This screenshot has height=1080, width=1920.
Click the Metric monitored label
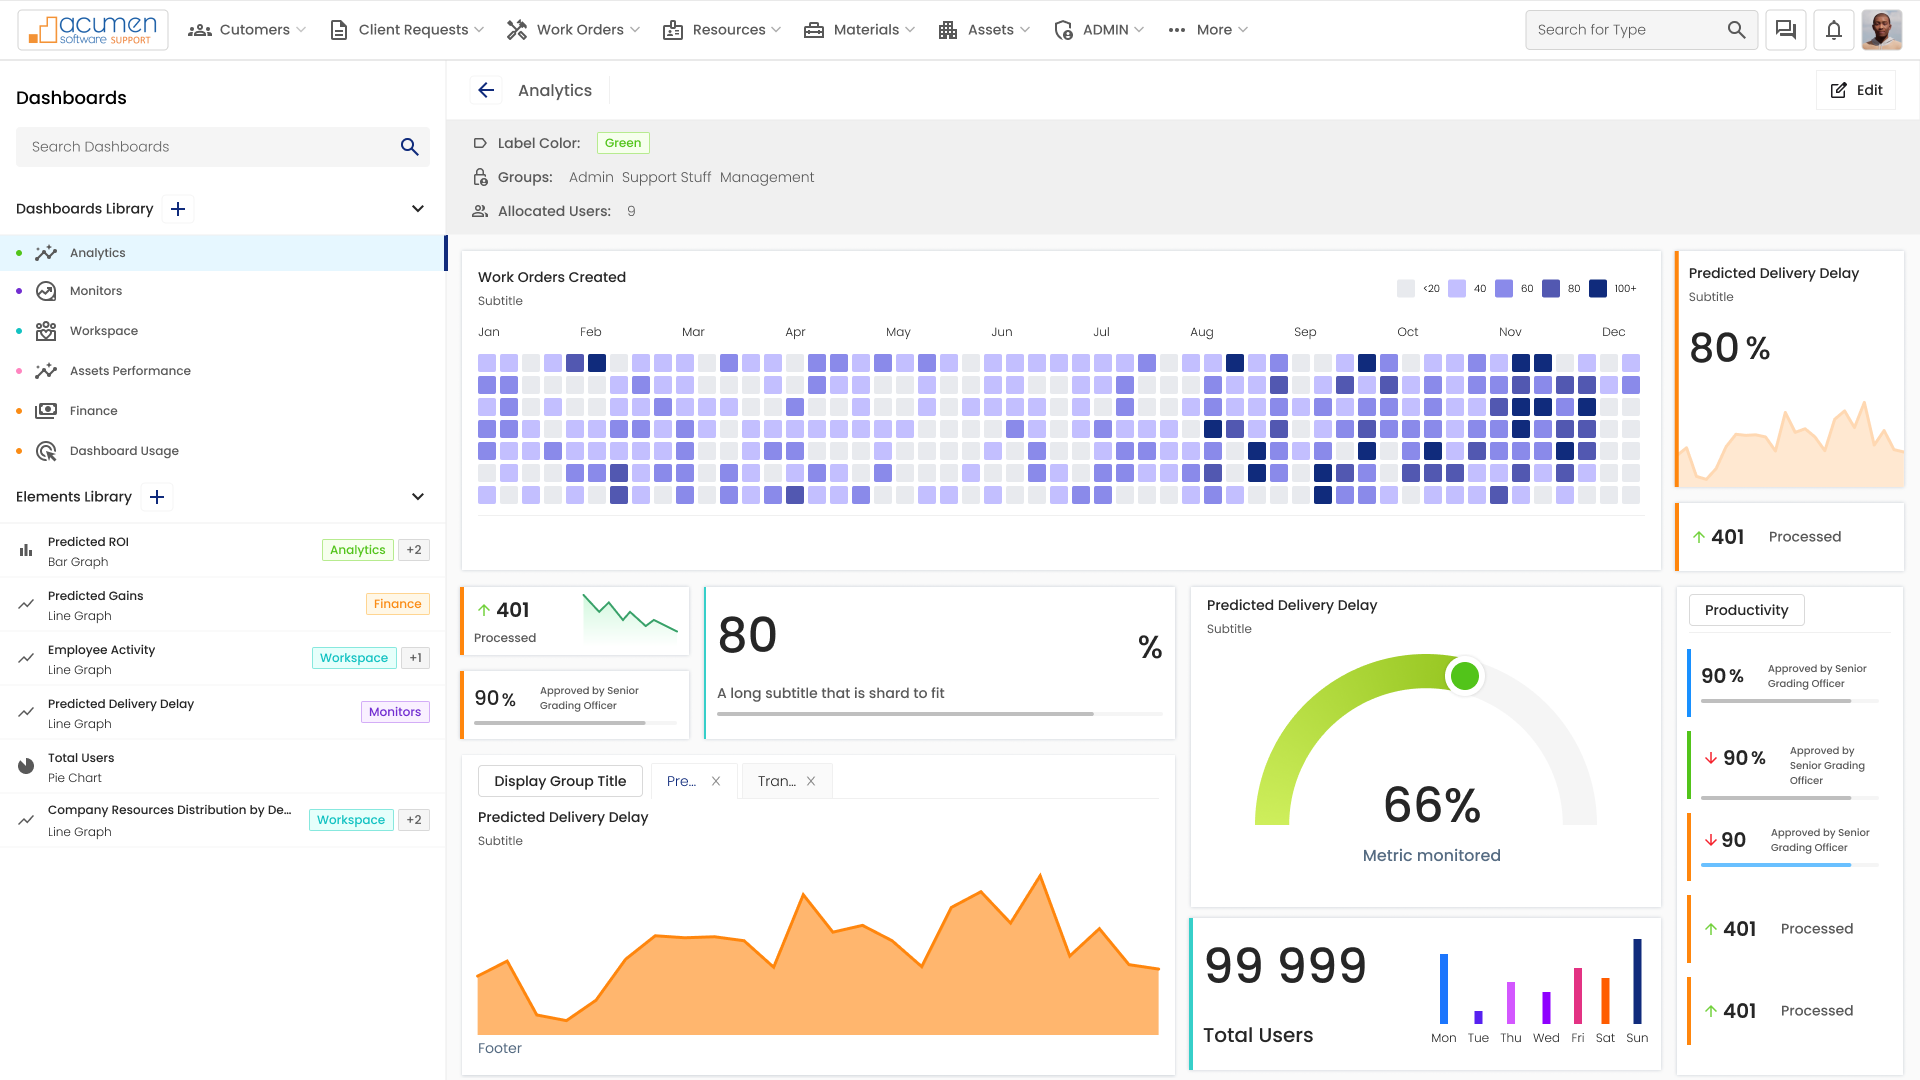point(1431,855)
